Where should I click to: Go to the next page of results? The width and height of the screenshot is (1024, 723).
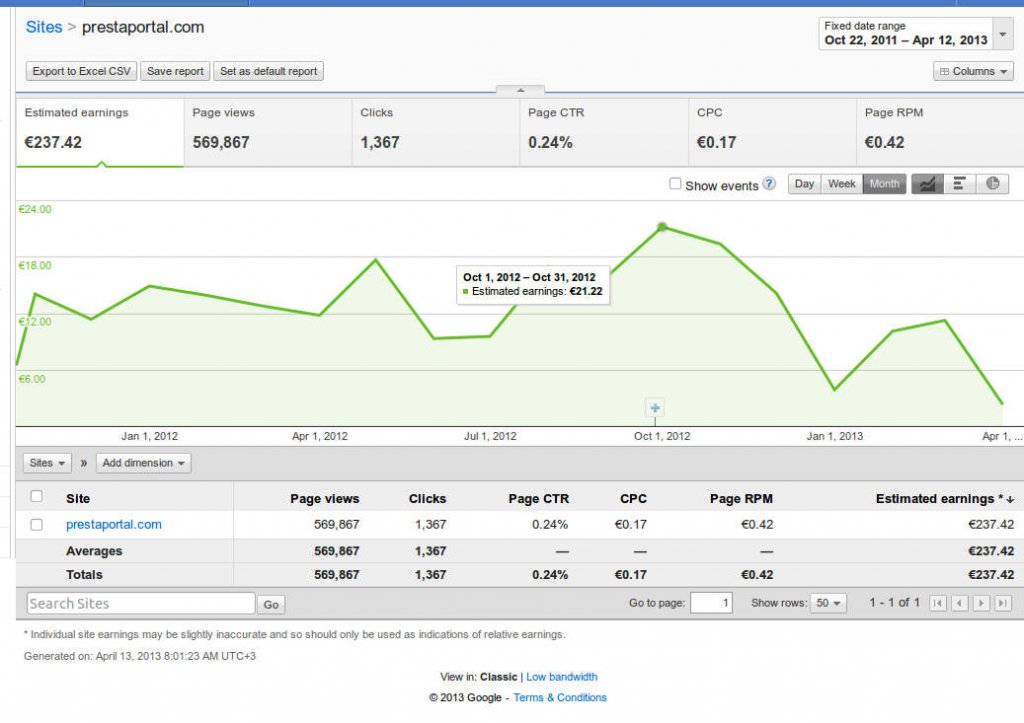pyautogui.click(x=982, y=603)
